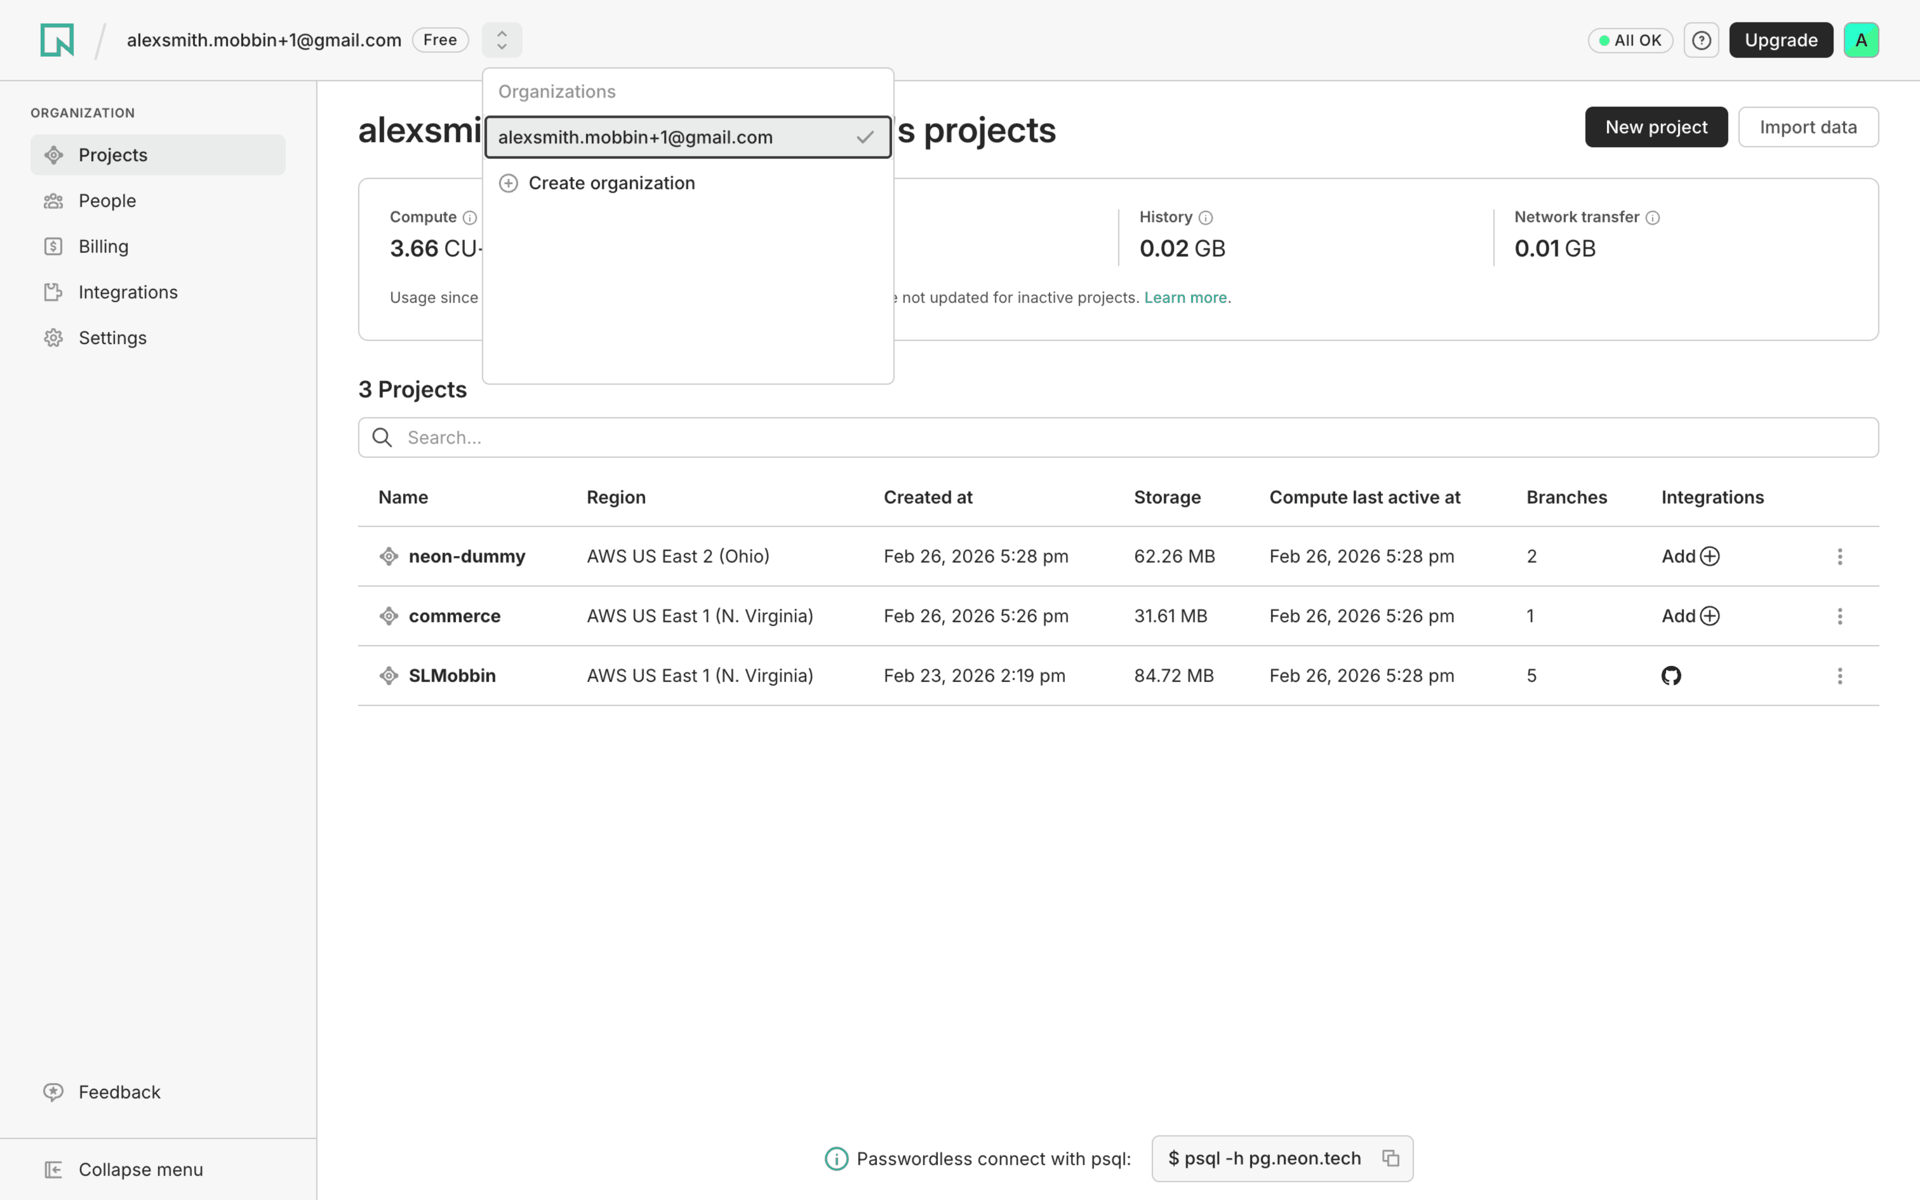Open Projects in sidebar
The height and width of the screenshot is (1200, 1920).
pyautogui.click(x=158, y=155)
